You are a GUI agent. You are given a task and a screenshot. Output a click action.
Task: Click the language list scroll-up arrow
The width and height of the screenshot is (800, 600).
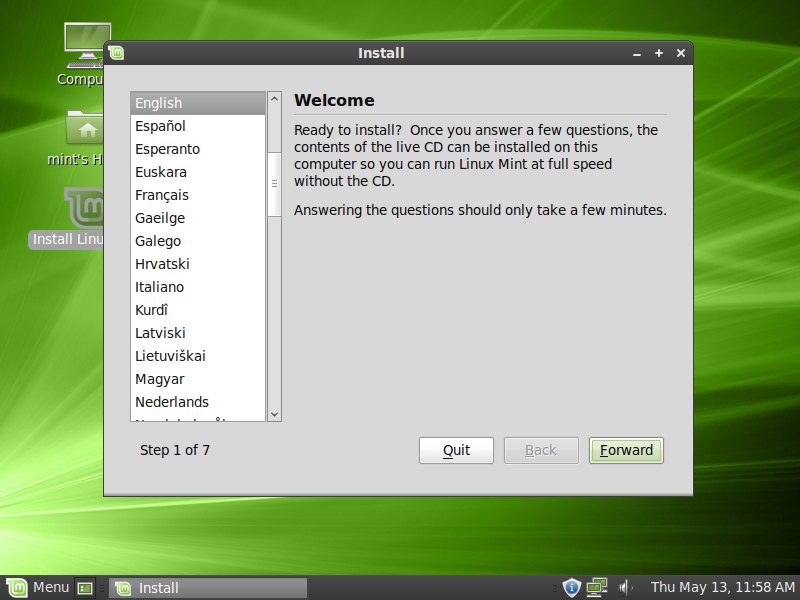tap(274, 98)
